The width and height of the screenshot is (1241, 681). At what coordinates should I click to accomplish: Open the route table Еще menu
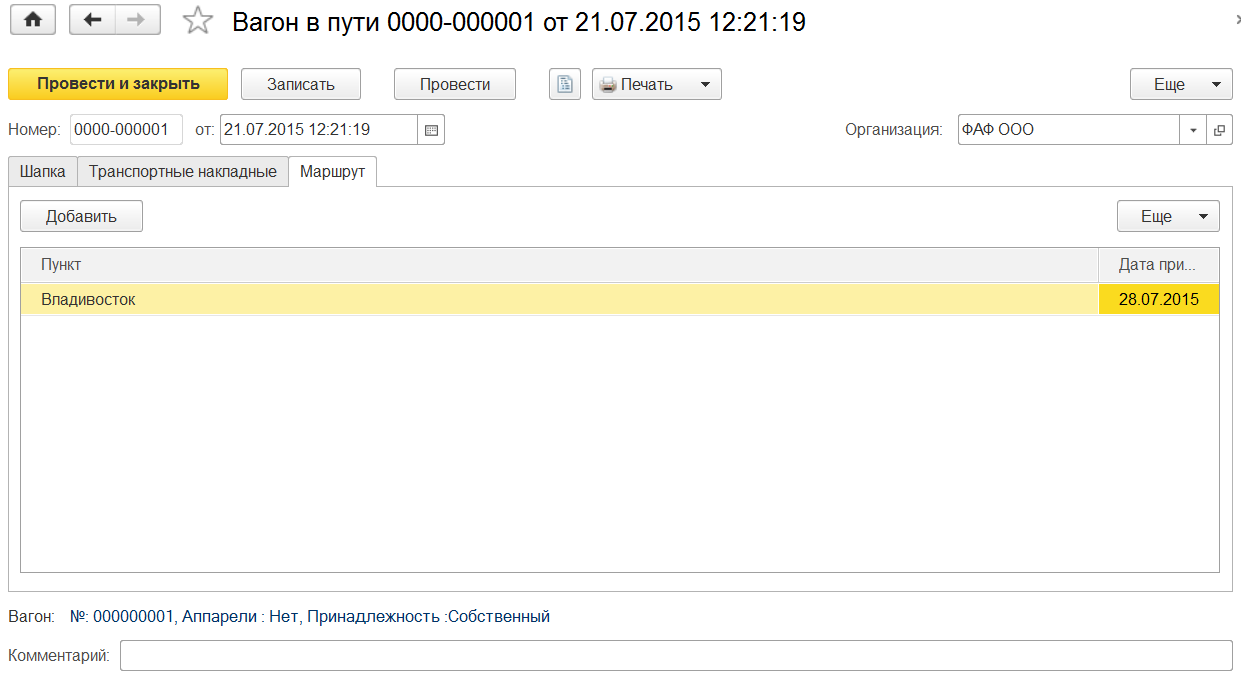click(1168, 216)
